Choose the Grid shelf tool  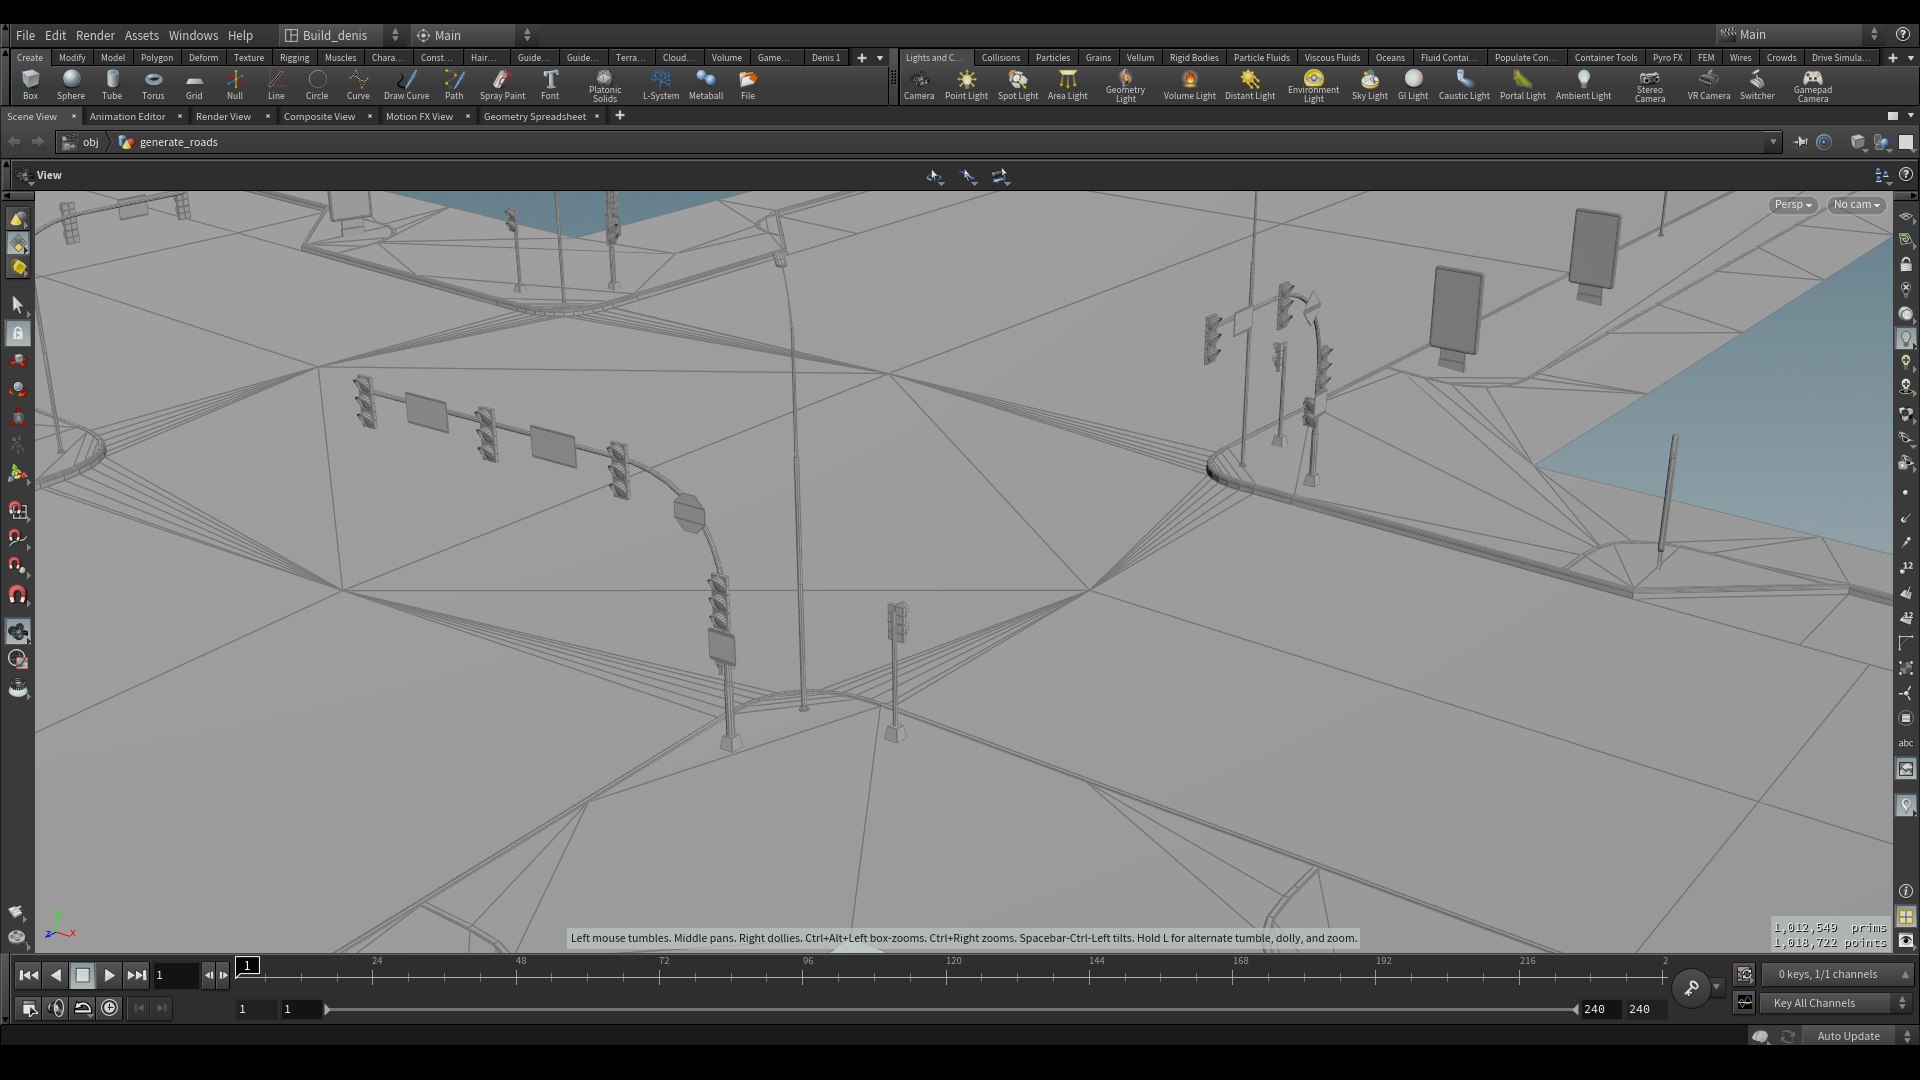click(194, 84)
